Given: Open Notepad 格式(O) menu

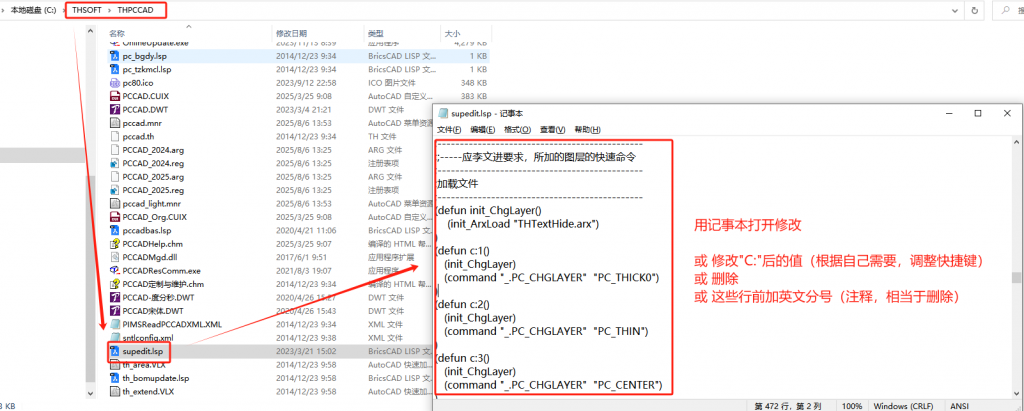Looking at the screenshot, I should click(x=517, y=129).
